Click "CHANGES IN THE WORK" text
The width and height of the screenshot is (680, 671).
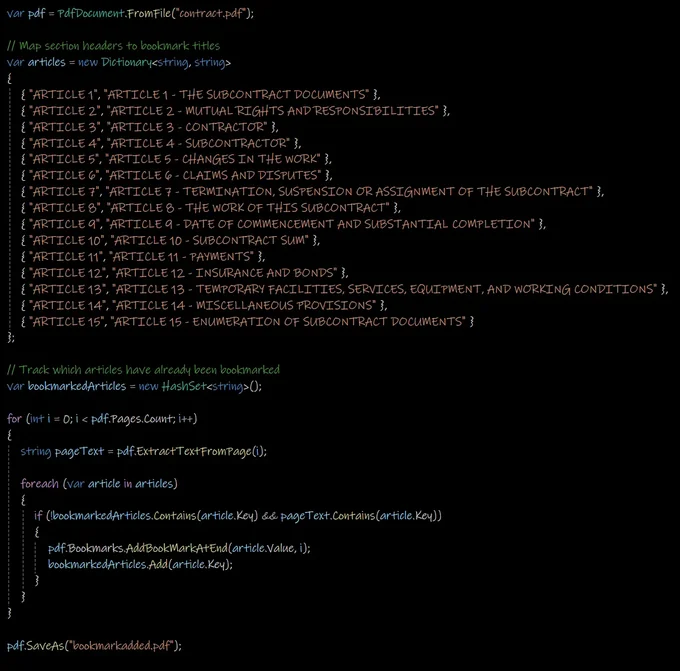(x=250, y=159)
